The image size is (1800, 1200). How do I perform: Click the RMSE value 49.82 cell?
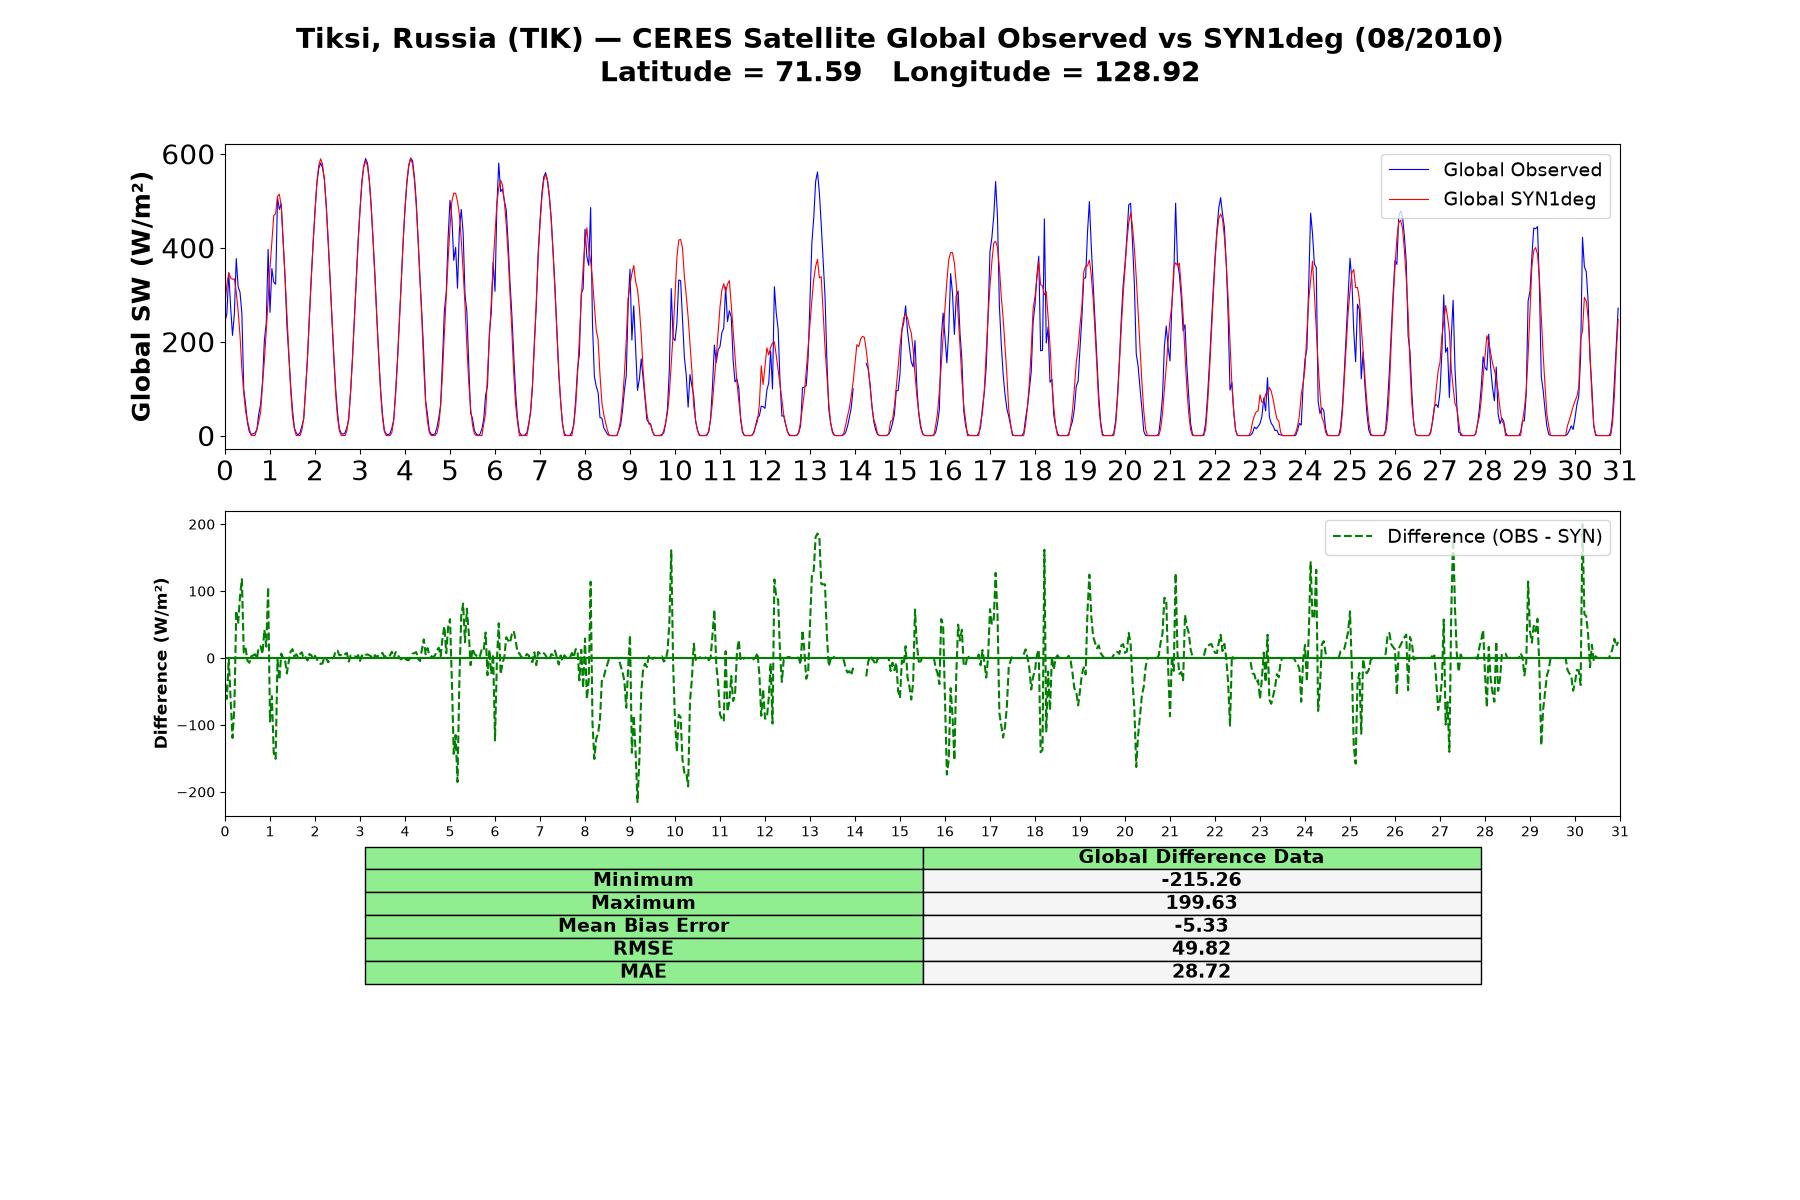(1201, 949)
